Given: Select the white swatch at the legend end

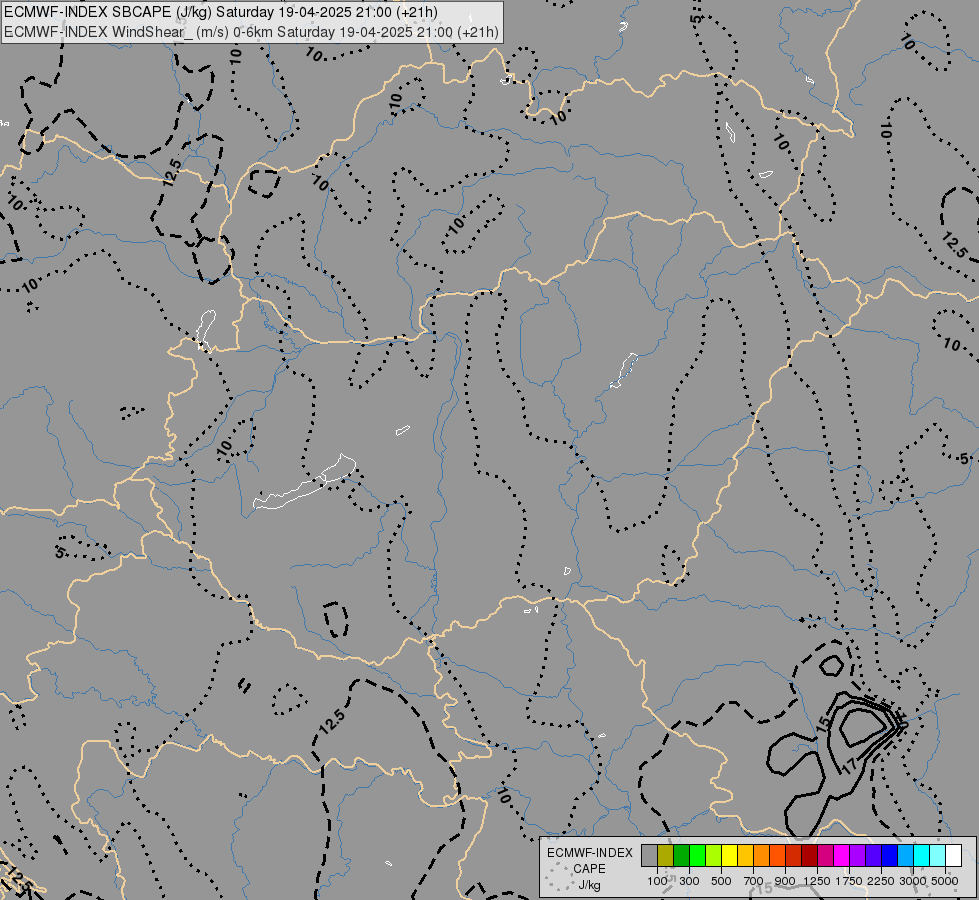Looking at the screenshot, I should pyautogui.click(x=953, y=856).
